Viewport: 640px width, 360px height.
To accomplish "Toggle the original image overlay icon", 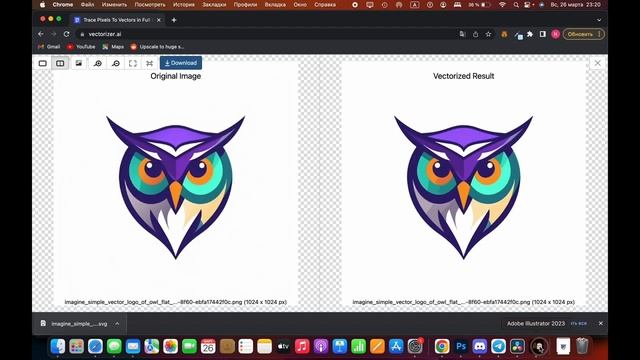I will tap(78, 63).
